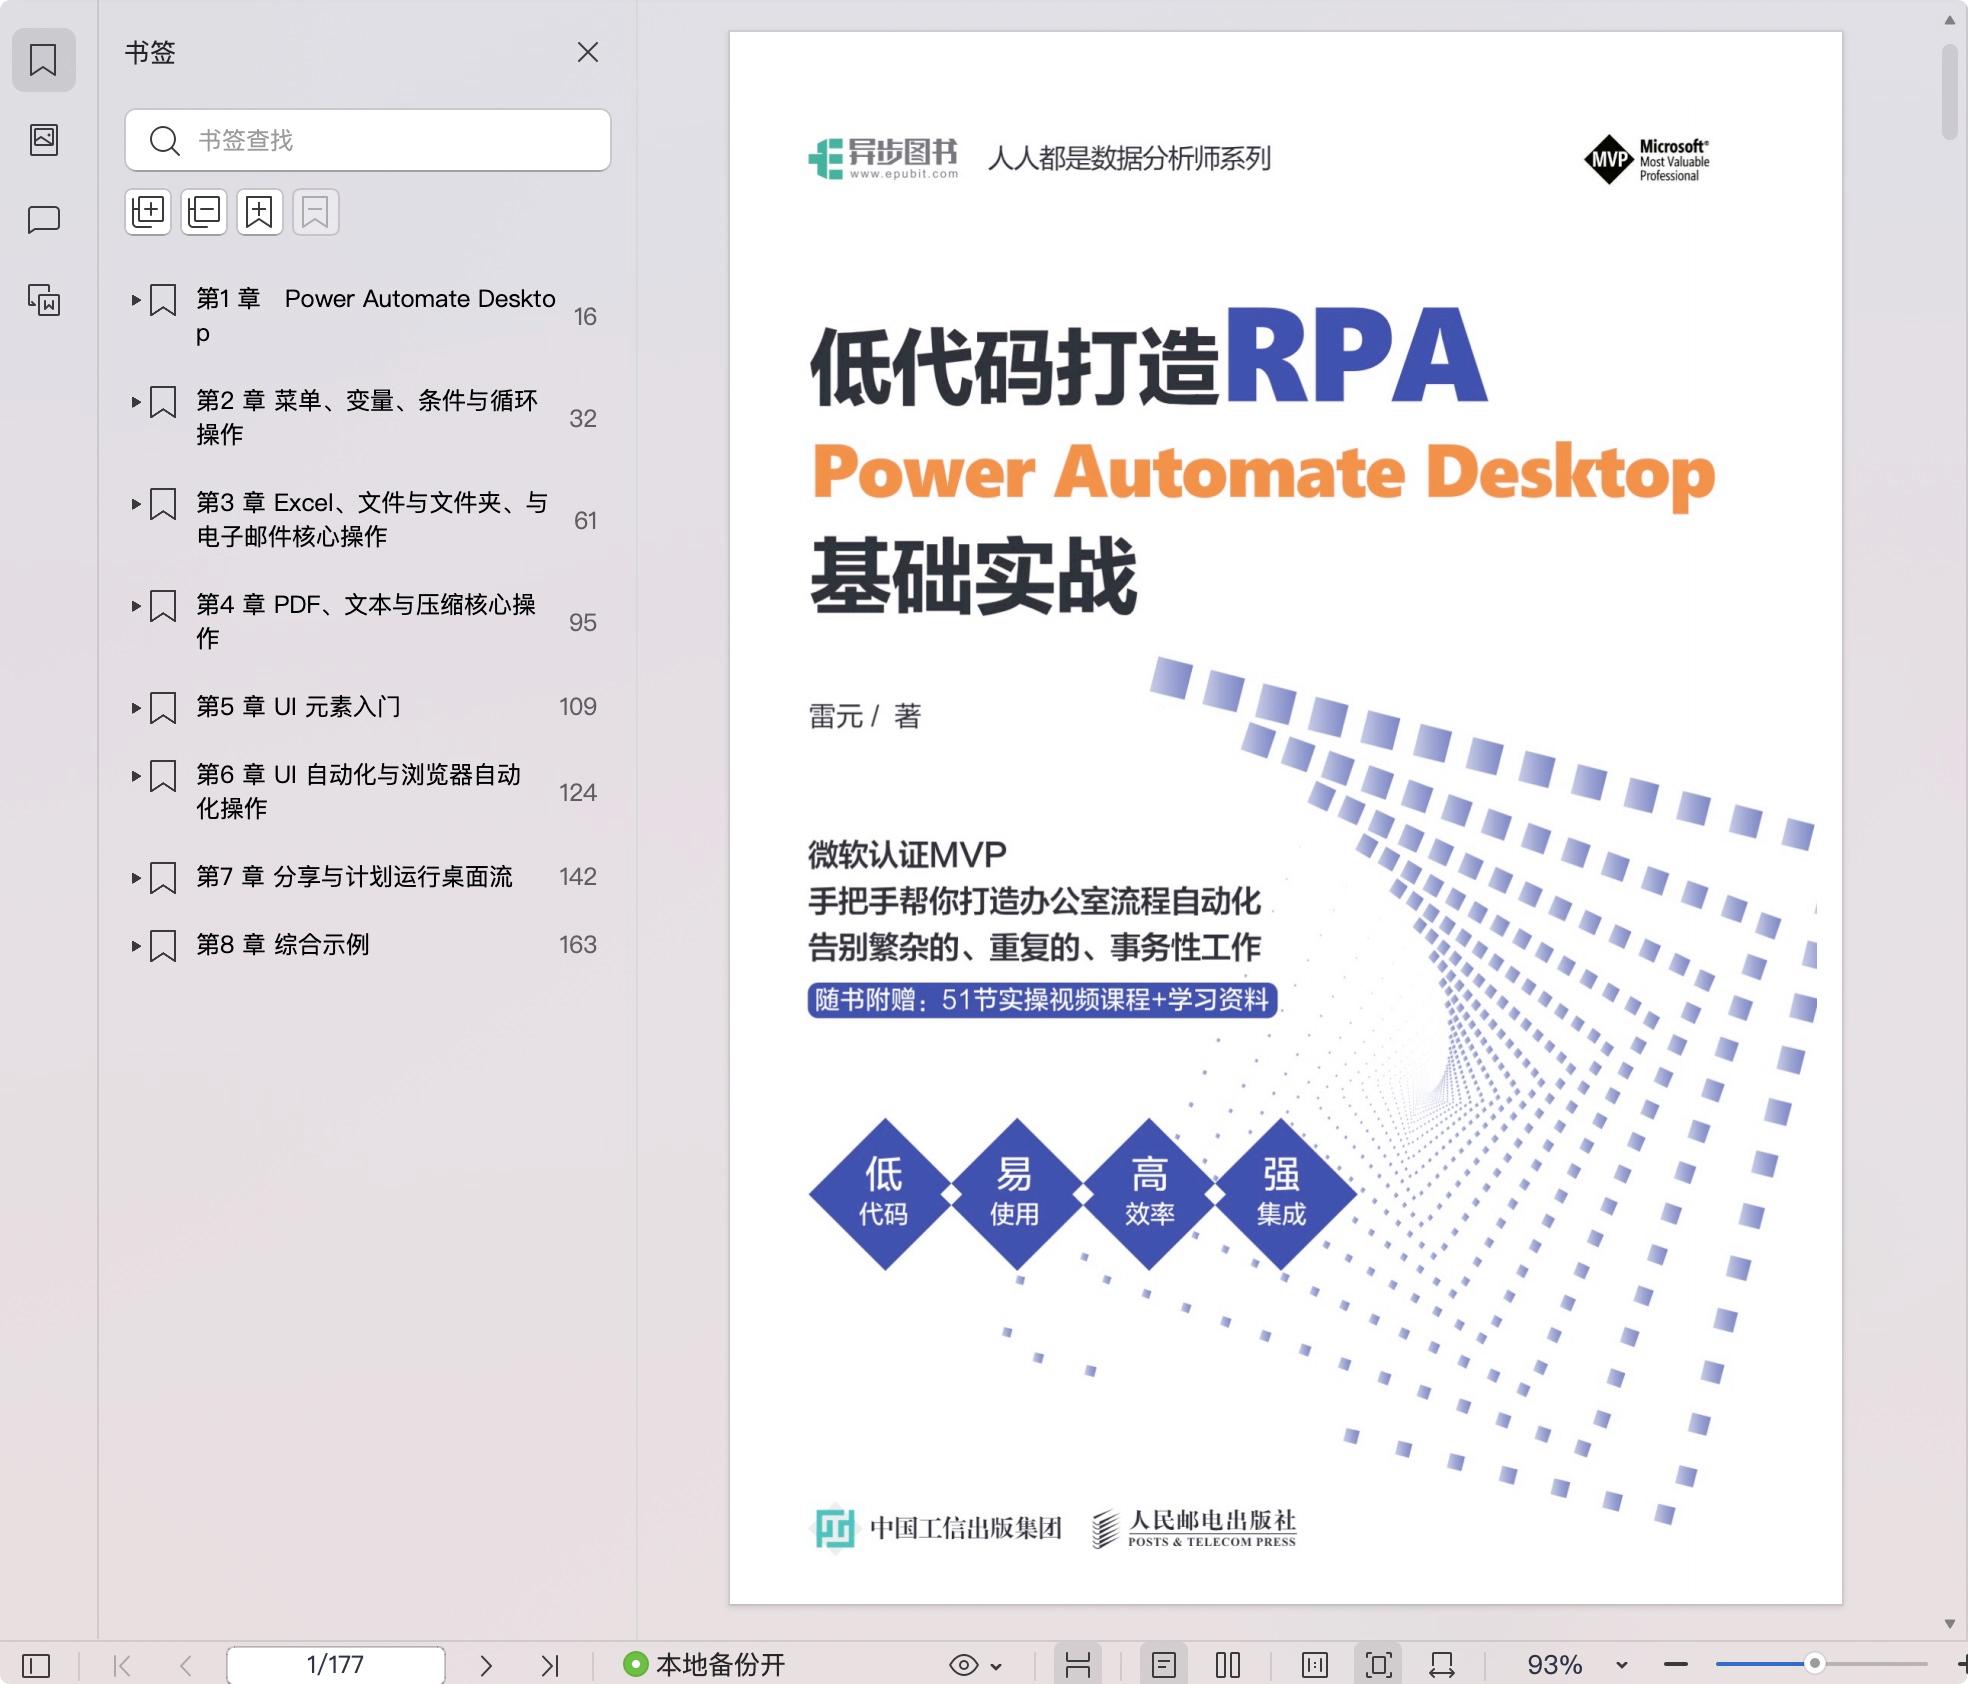Jump to 第8 章 综合示例
The image size is (1968, 1684).
[x=282, y=945]
